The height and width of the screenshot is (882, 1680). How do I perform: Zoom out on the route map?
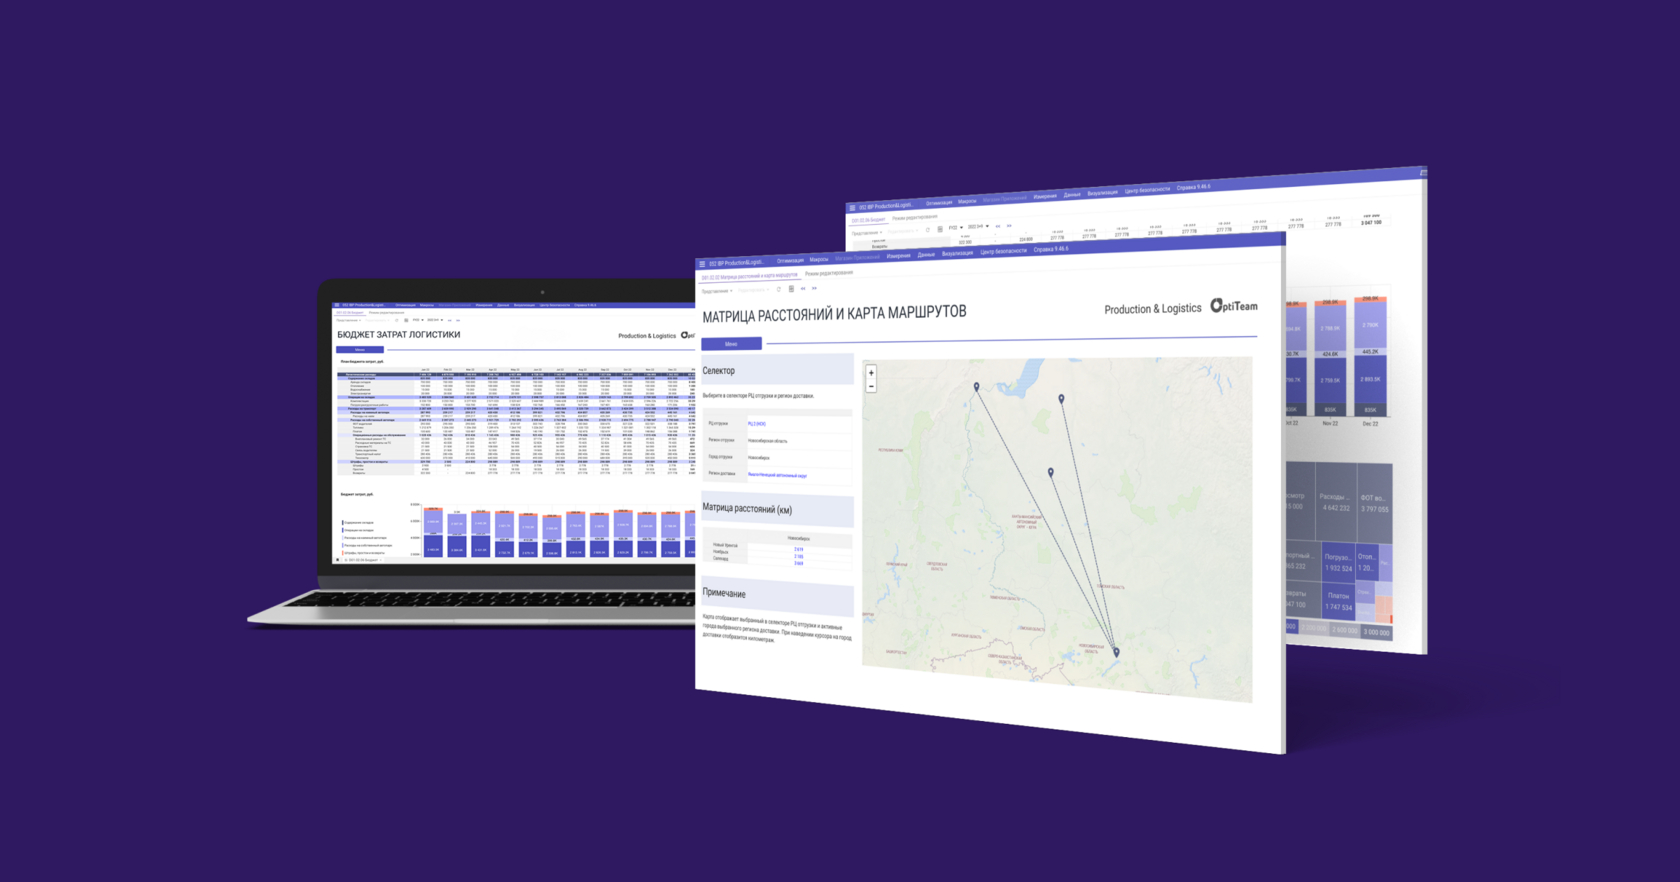(871, 386)
